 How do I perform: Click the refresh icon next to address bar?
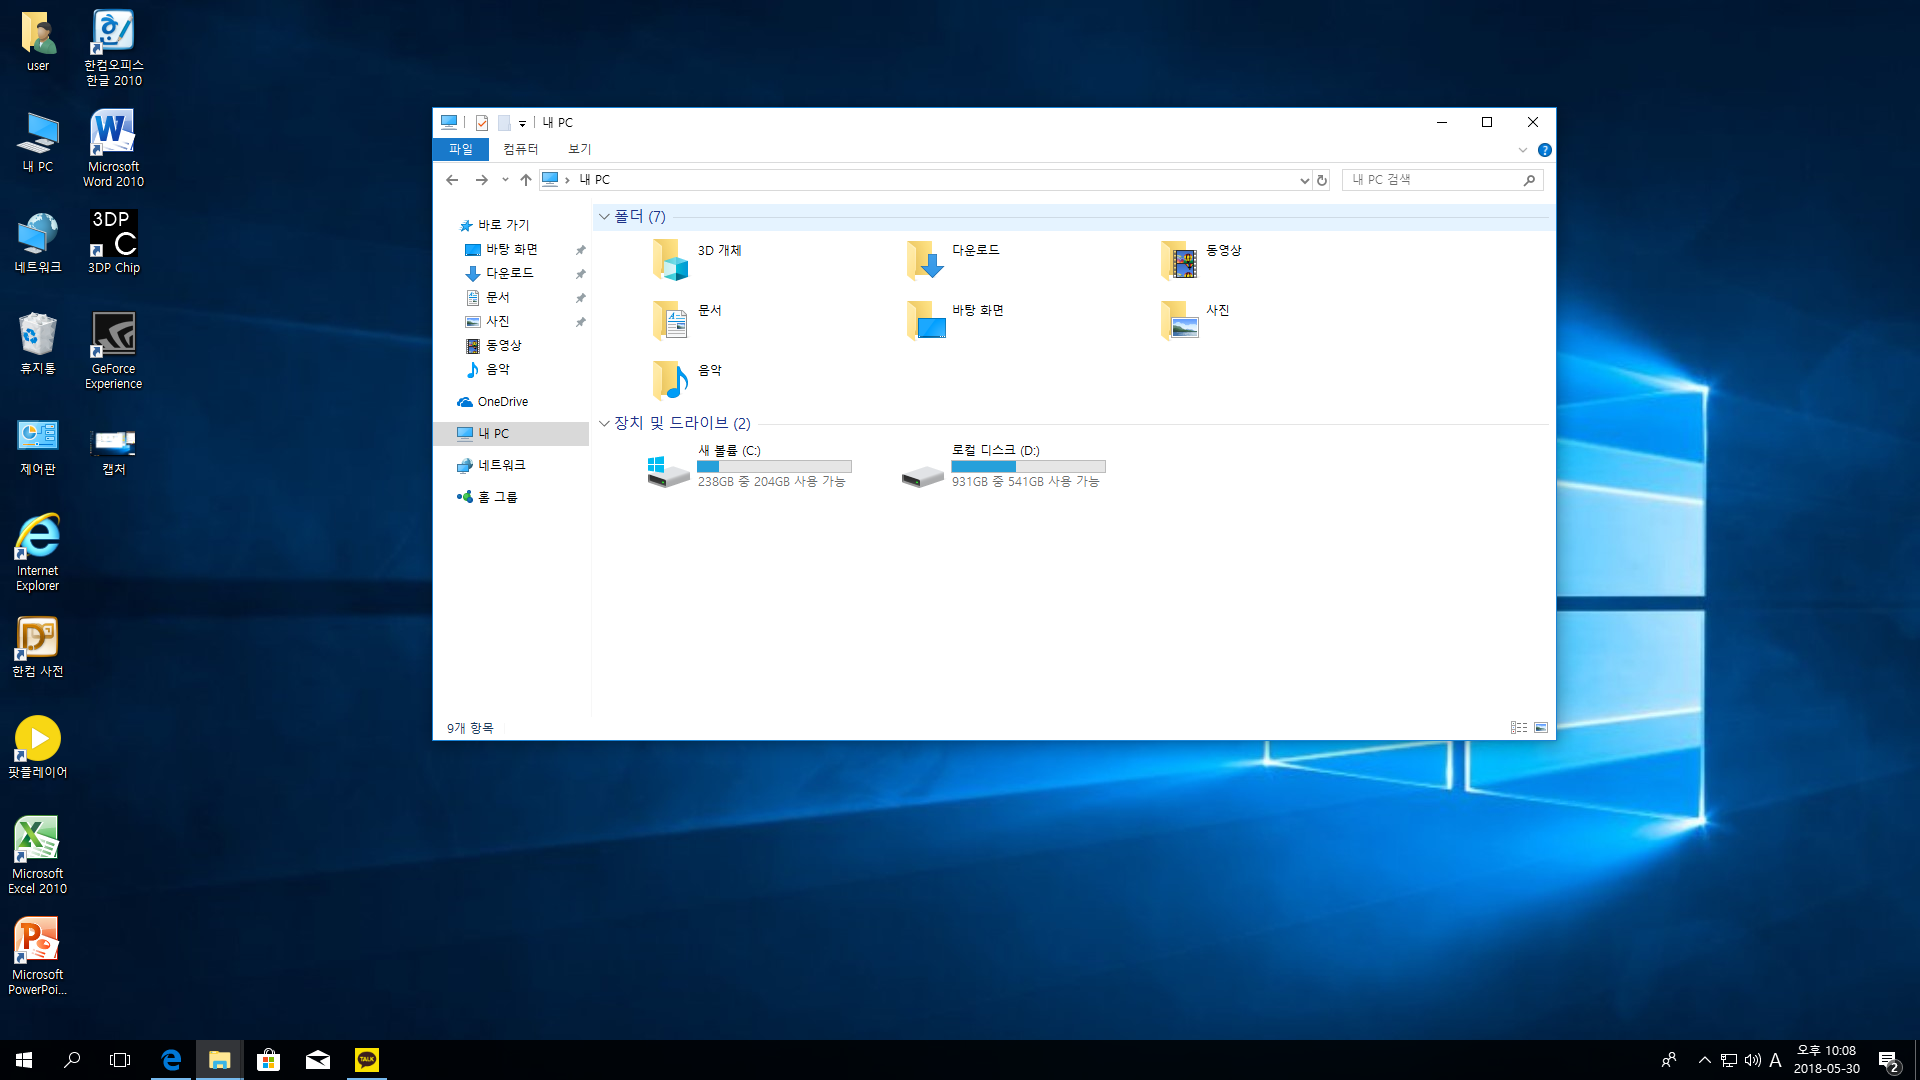tap(1322, 180)
